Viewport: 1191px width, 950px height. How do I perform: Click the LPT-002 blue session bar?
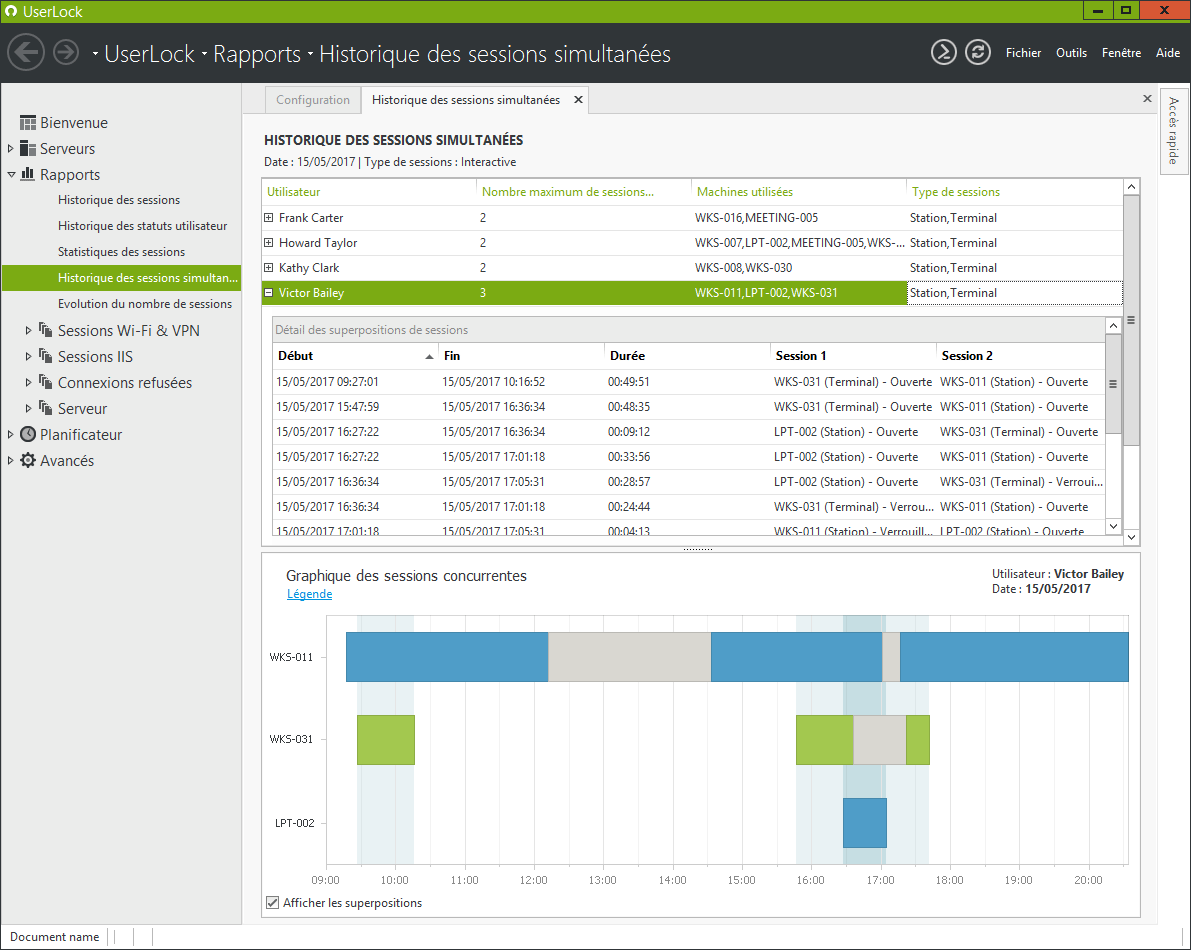click(x=864, y=822)
